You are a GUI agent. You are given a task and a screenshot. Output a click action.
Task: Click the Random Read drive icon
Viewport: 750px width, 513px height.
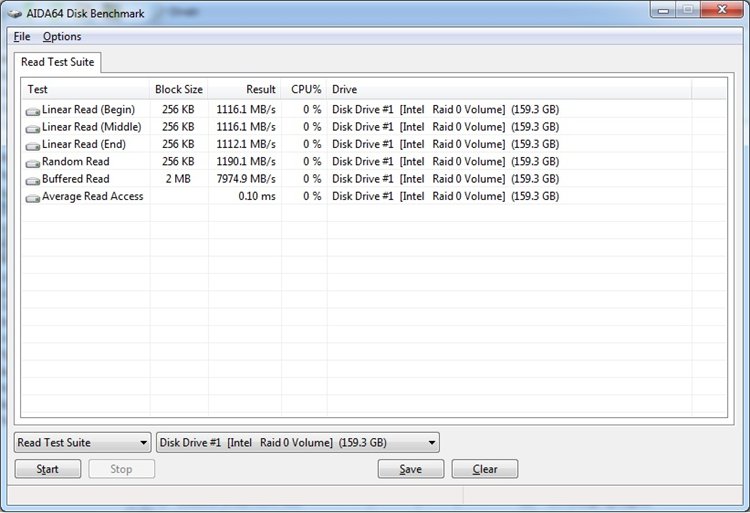33,164
